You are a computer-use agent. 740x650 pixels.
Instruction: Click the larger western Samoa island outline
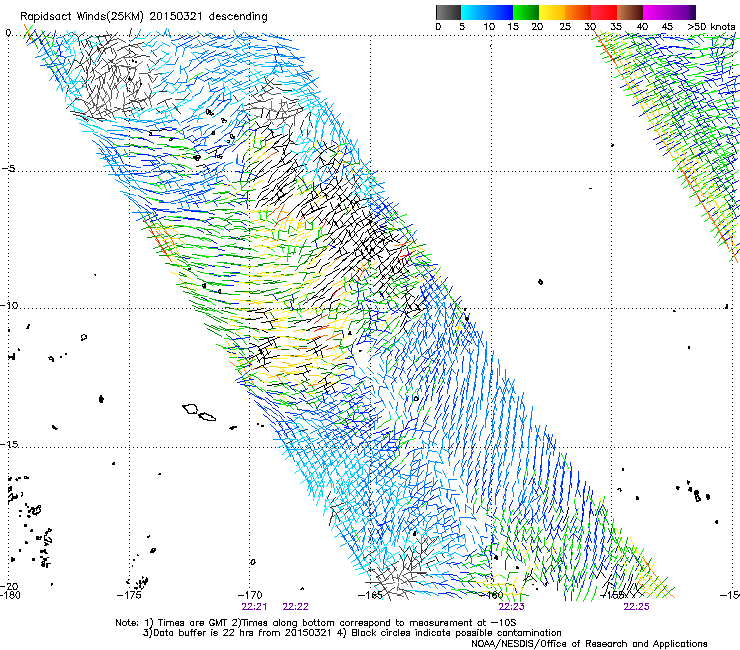point(190,409)
